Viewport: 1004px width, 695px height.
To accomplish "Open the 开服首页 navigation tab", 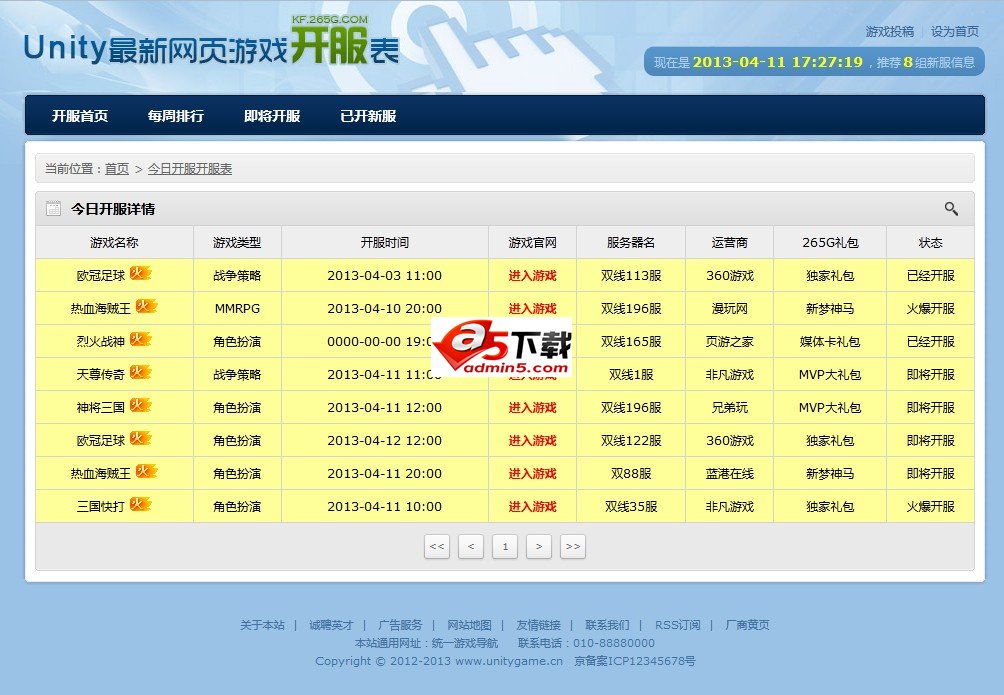I will click(80, 116).
